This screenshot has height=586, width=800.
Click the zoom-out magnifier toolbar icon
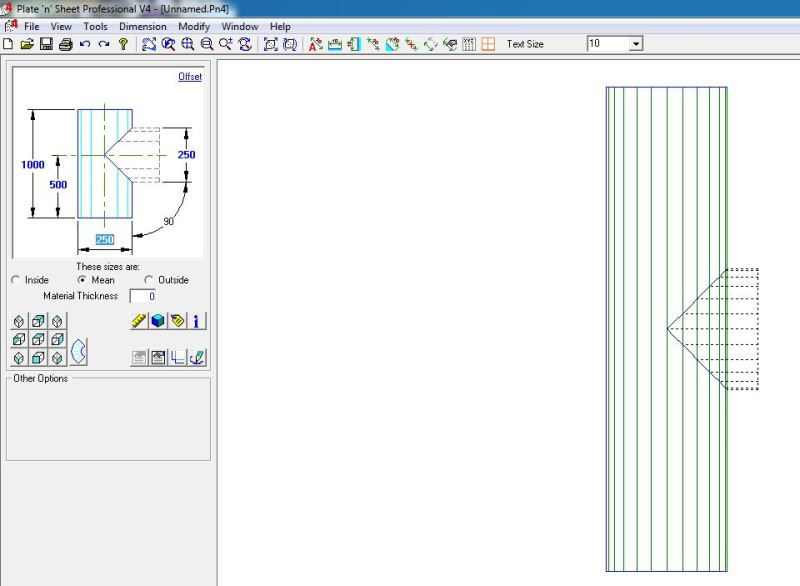tap(207, 44)
